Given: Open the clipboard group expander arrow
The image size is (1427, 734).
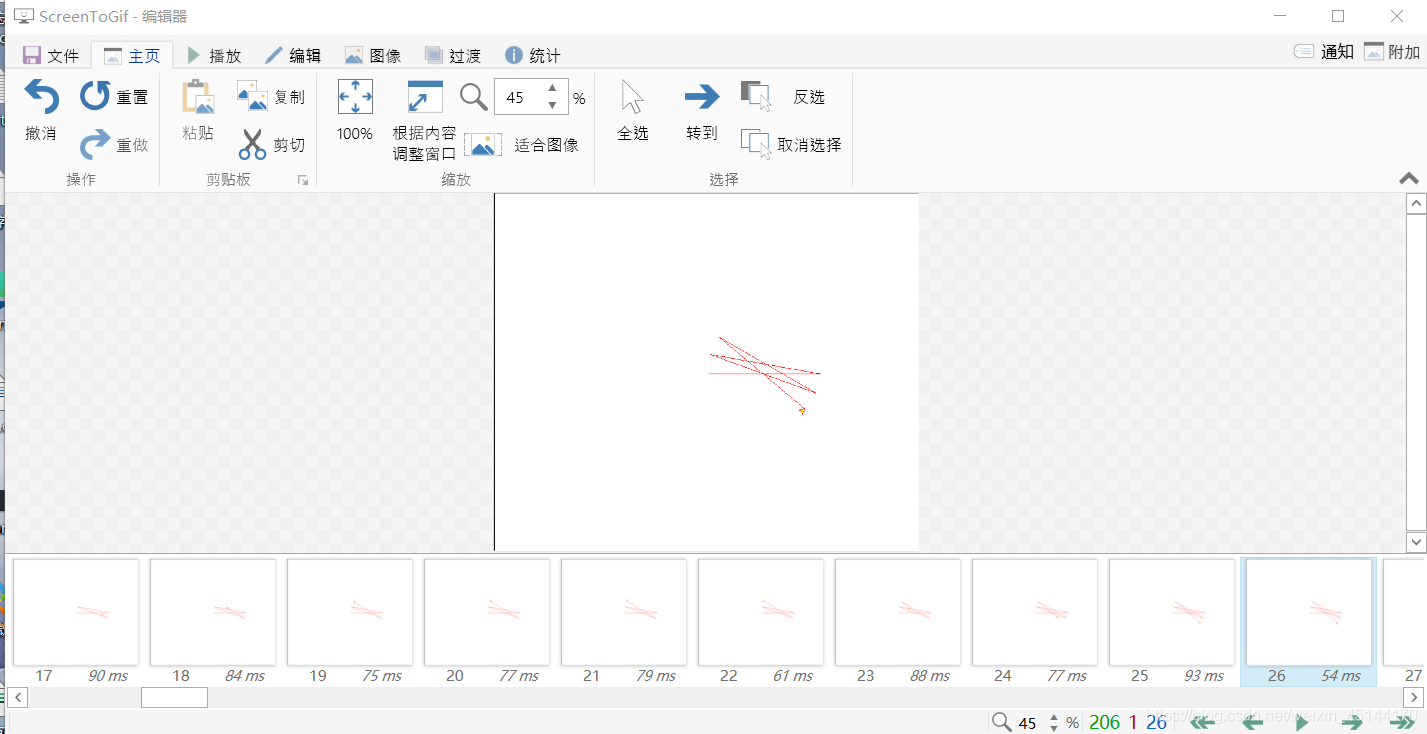Looking at the screenshot, I should [x=303, y=178].
